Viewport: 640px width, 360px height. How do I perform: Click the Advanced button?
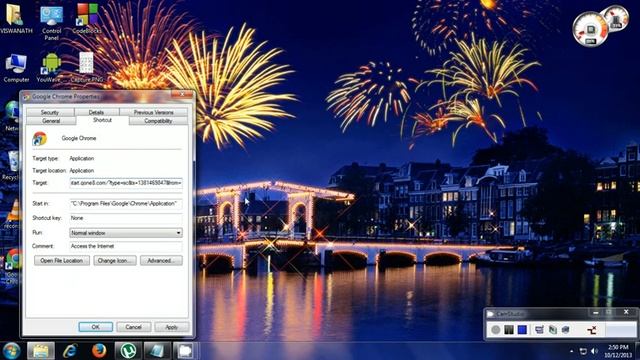coord(161,260)
